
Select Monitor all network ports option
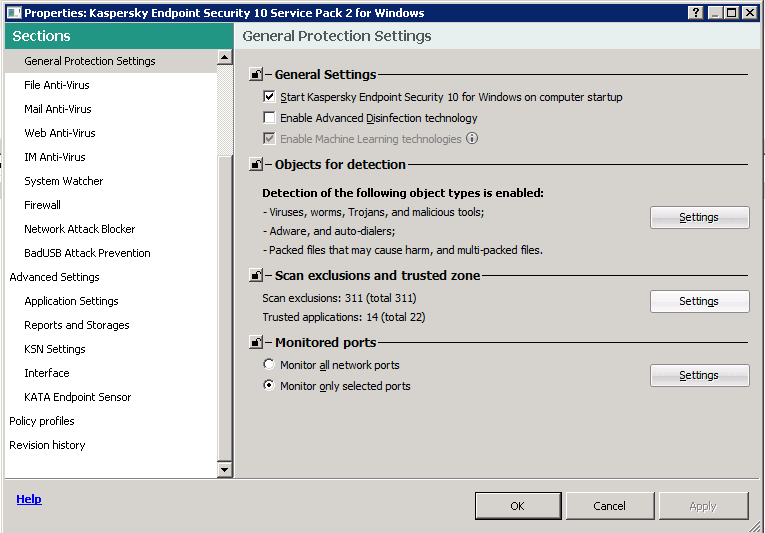(x=269, y=365)
